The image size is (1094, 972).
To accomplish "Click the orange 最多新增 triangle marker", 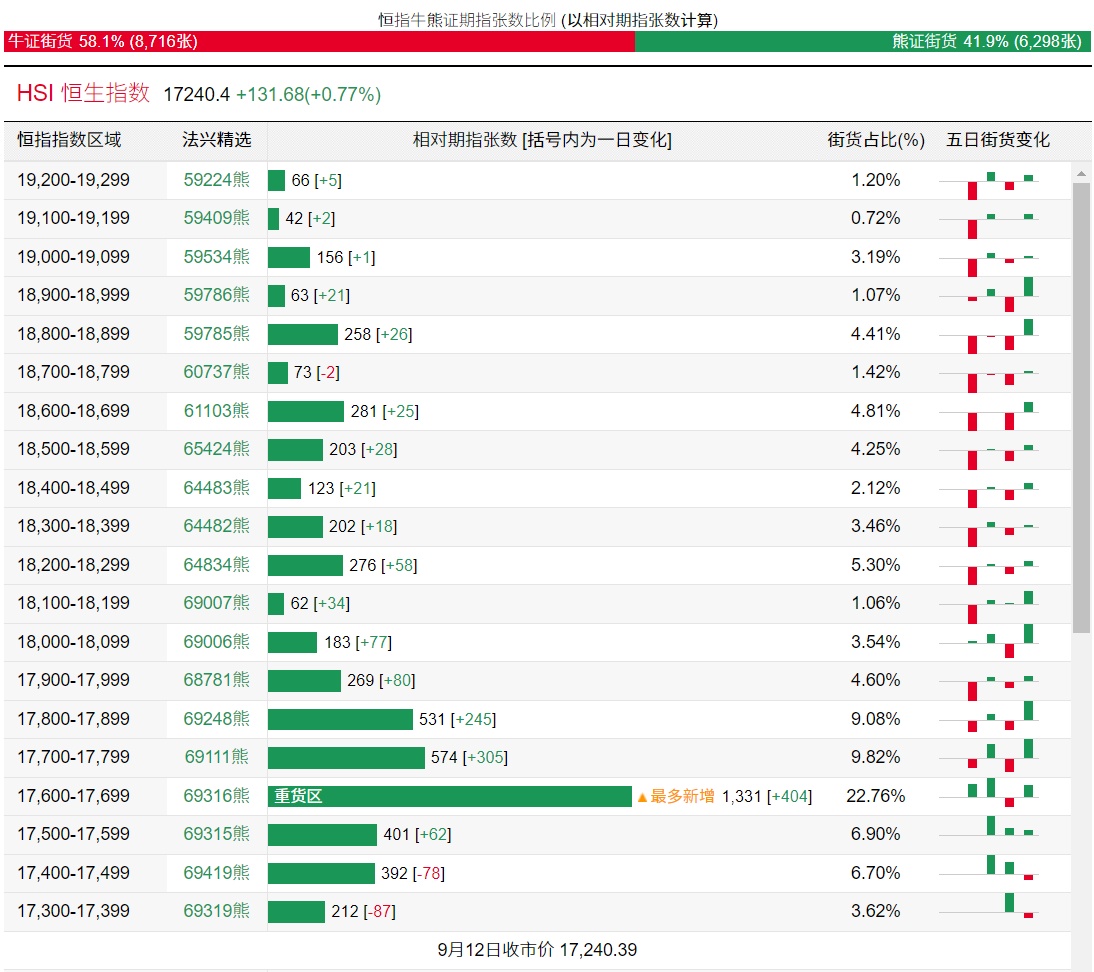I will click(642, 797).
